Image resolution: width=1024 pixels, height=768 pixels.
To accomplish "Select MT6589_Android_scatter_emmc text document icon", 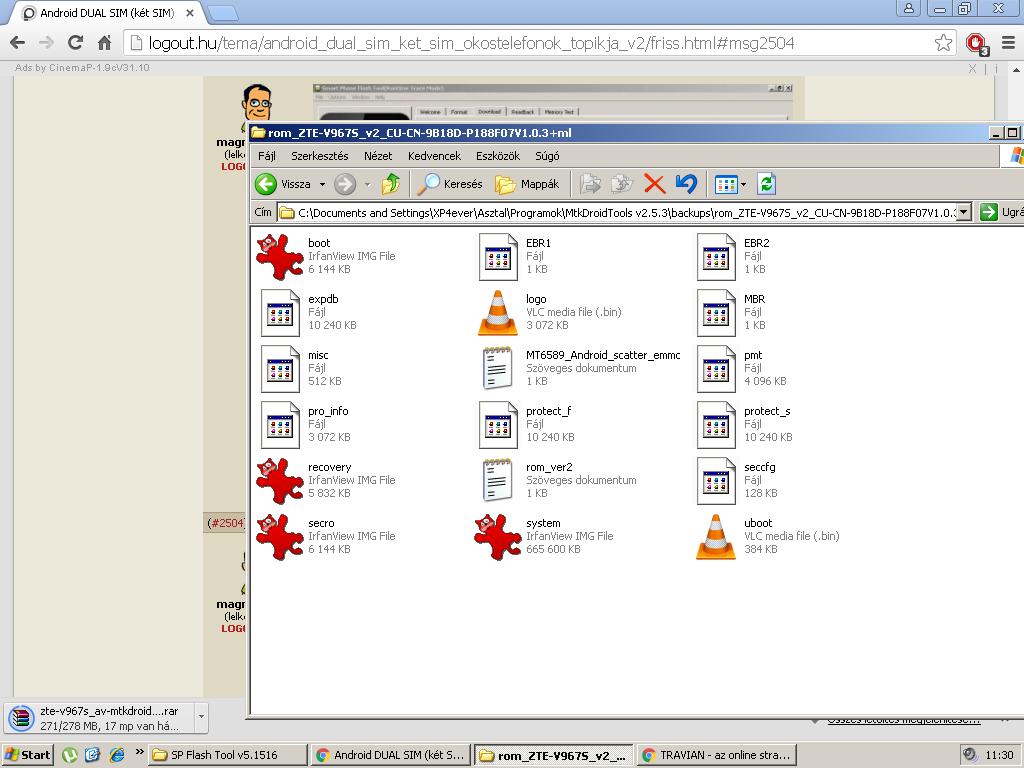I will (498, 369).
